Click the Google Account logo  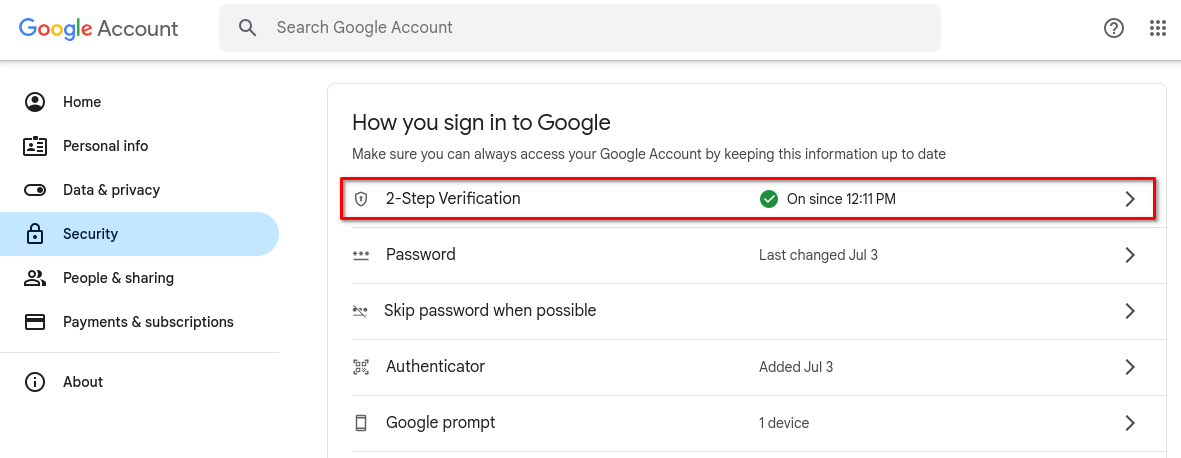(99, 29)
